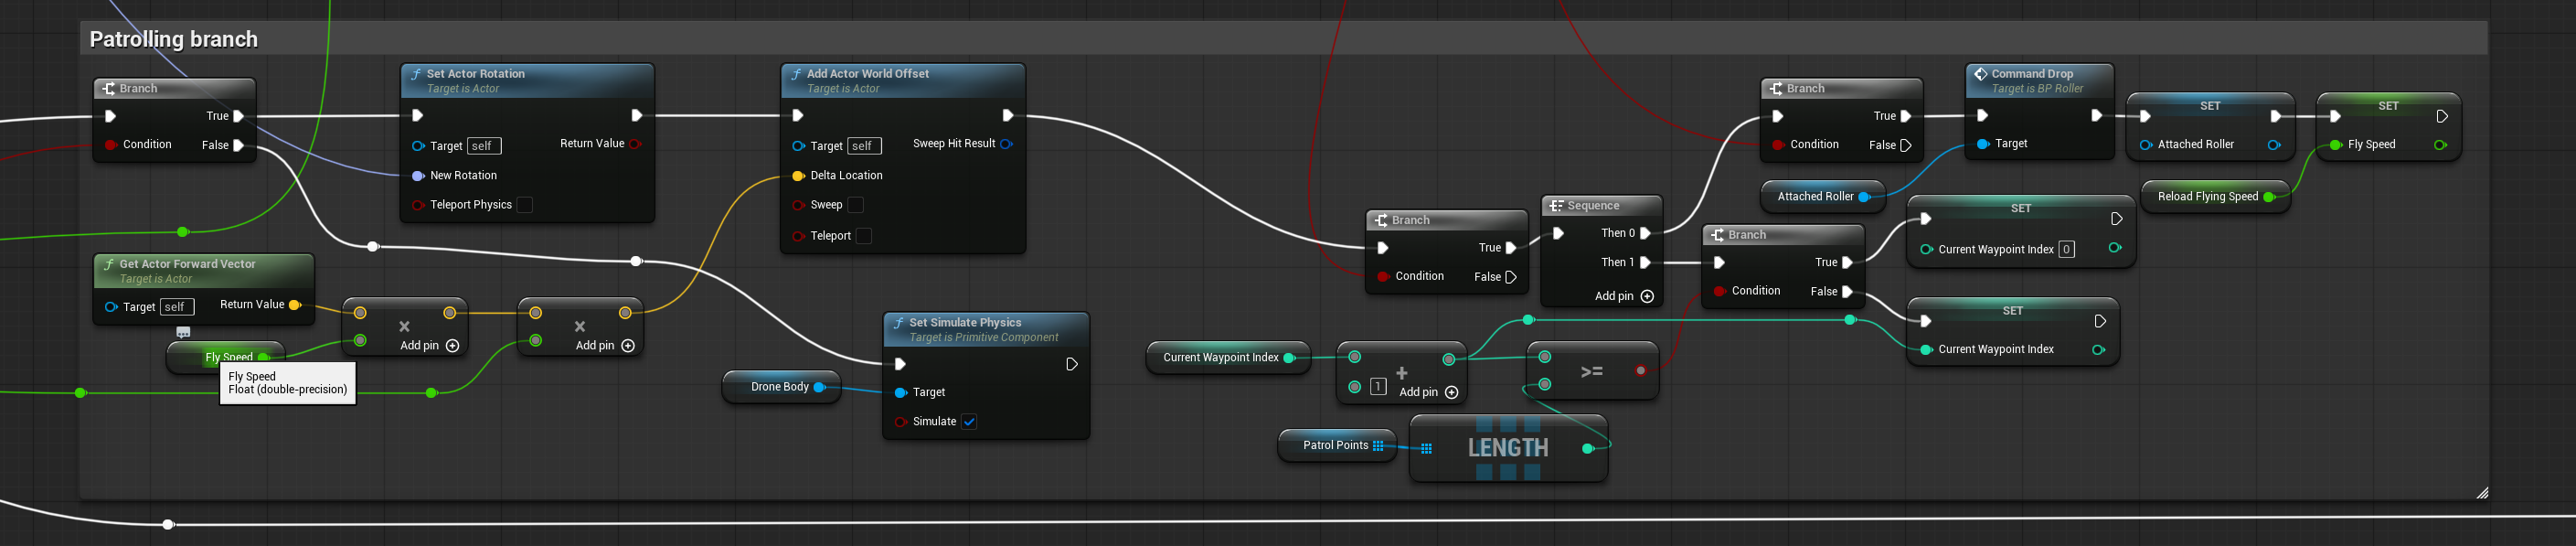Image resolution: width=2576 pixels, height=546 pixels.
Task: Enable the Teleport Physics checkbox
Action: click(525, 205)
